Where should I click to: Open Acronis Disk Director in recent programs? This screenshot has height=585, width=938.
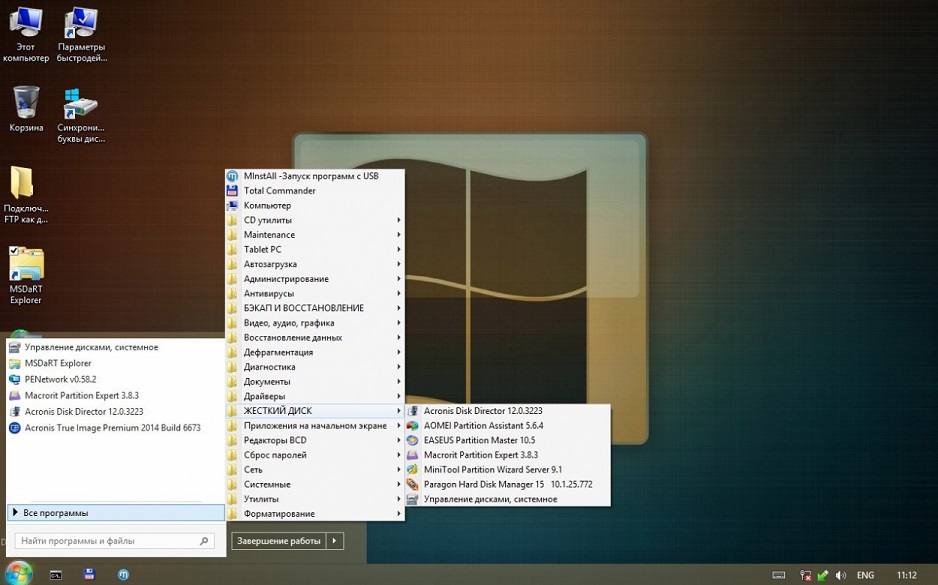coord(115,412)
